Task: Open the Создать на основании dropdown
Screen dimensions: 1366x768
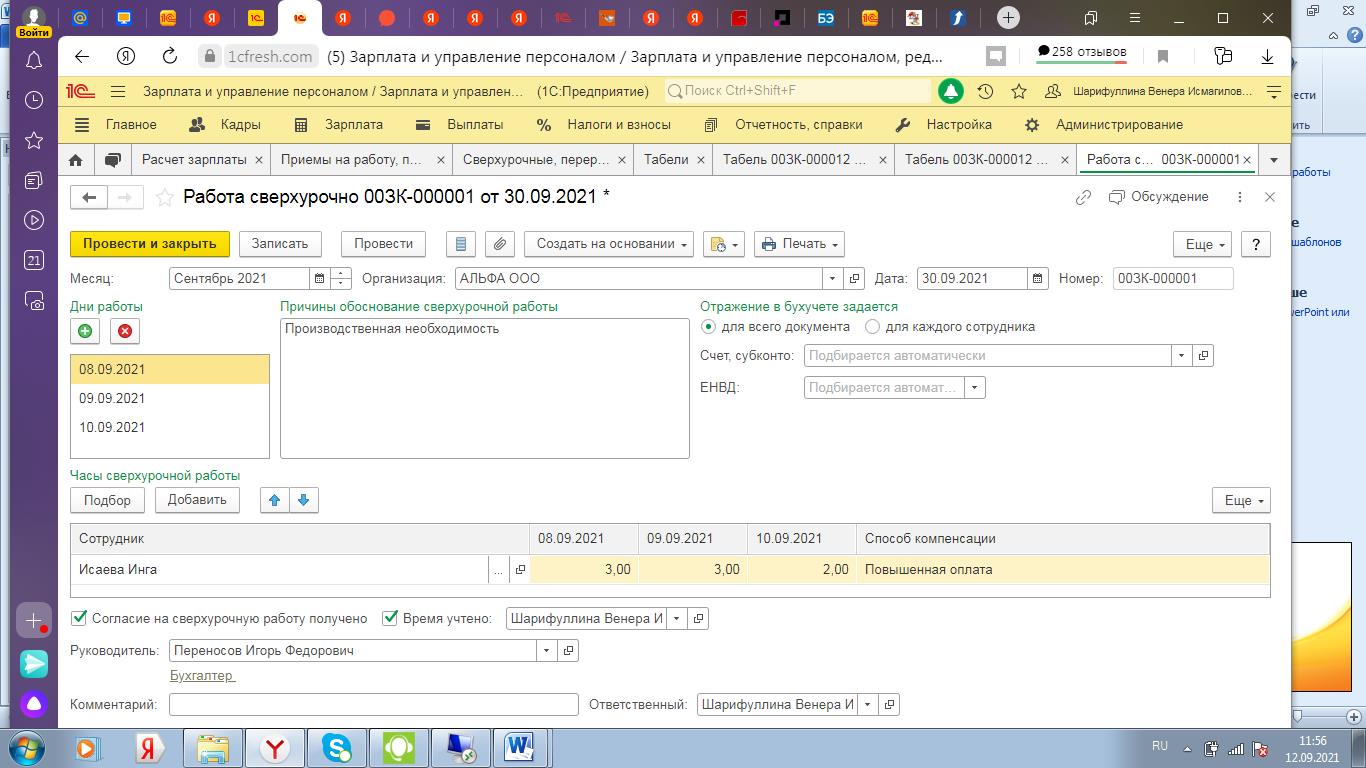Action: pyautogui.click(x=608, y=244)
